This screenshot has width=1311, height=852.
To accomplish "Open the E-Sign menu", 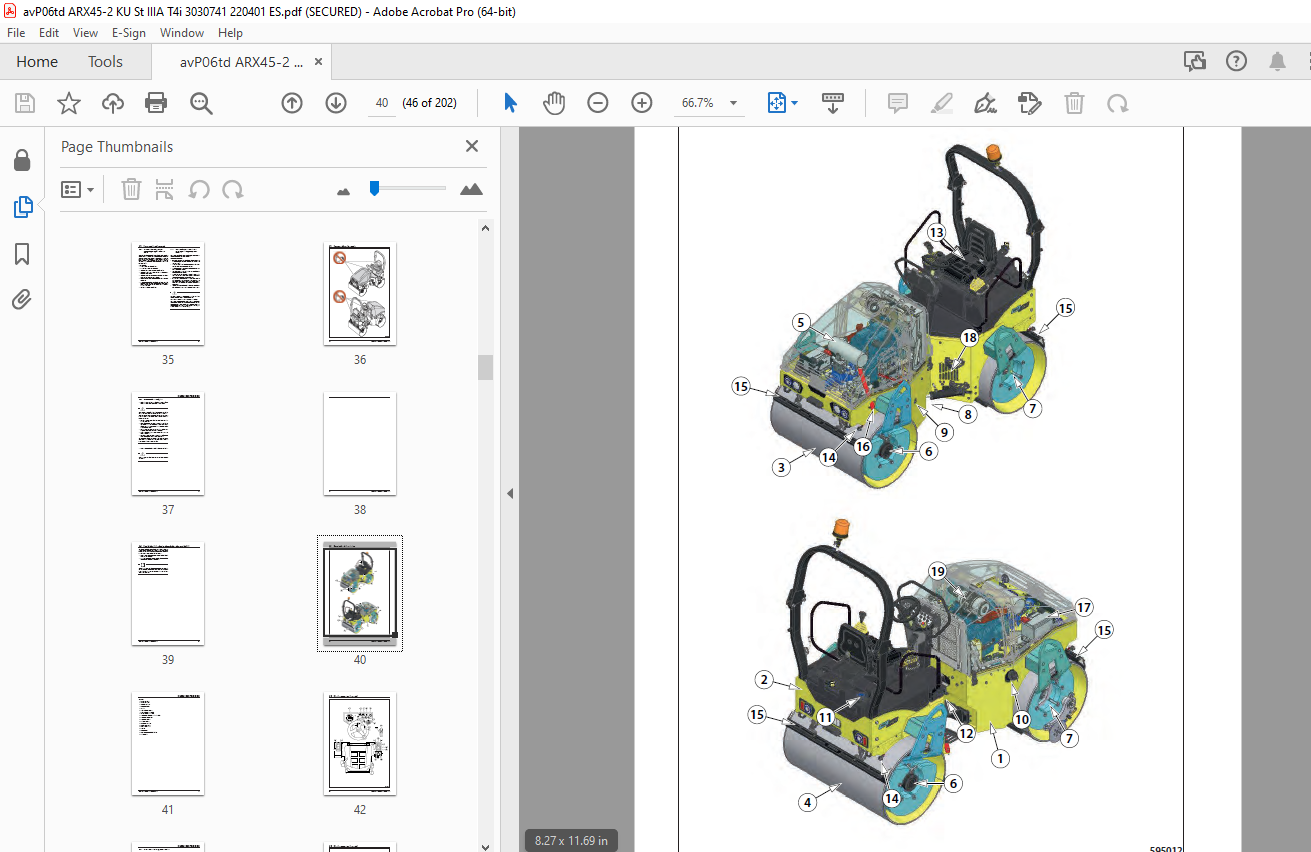I will click(x=129, y=32).
